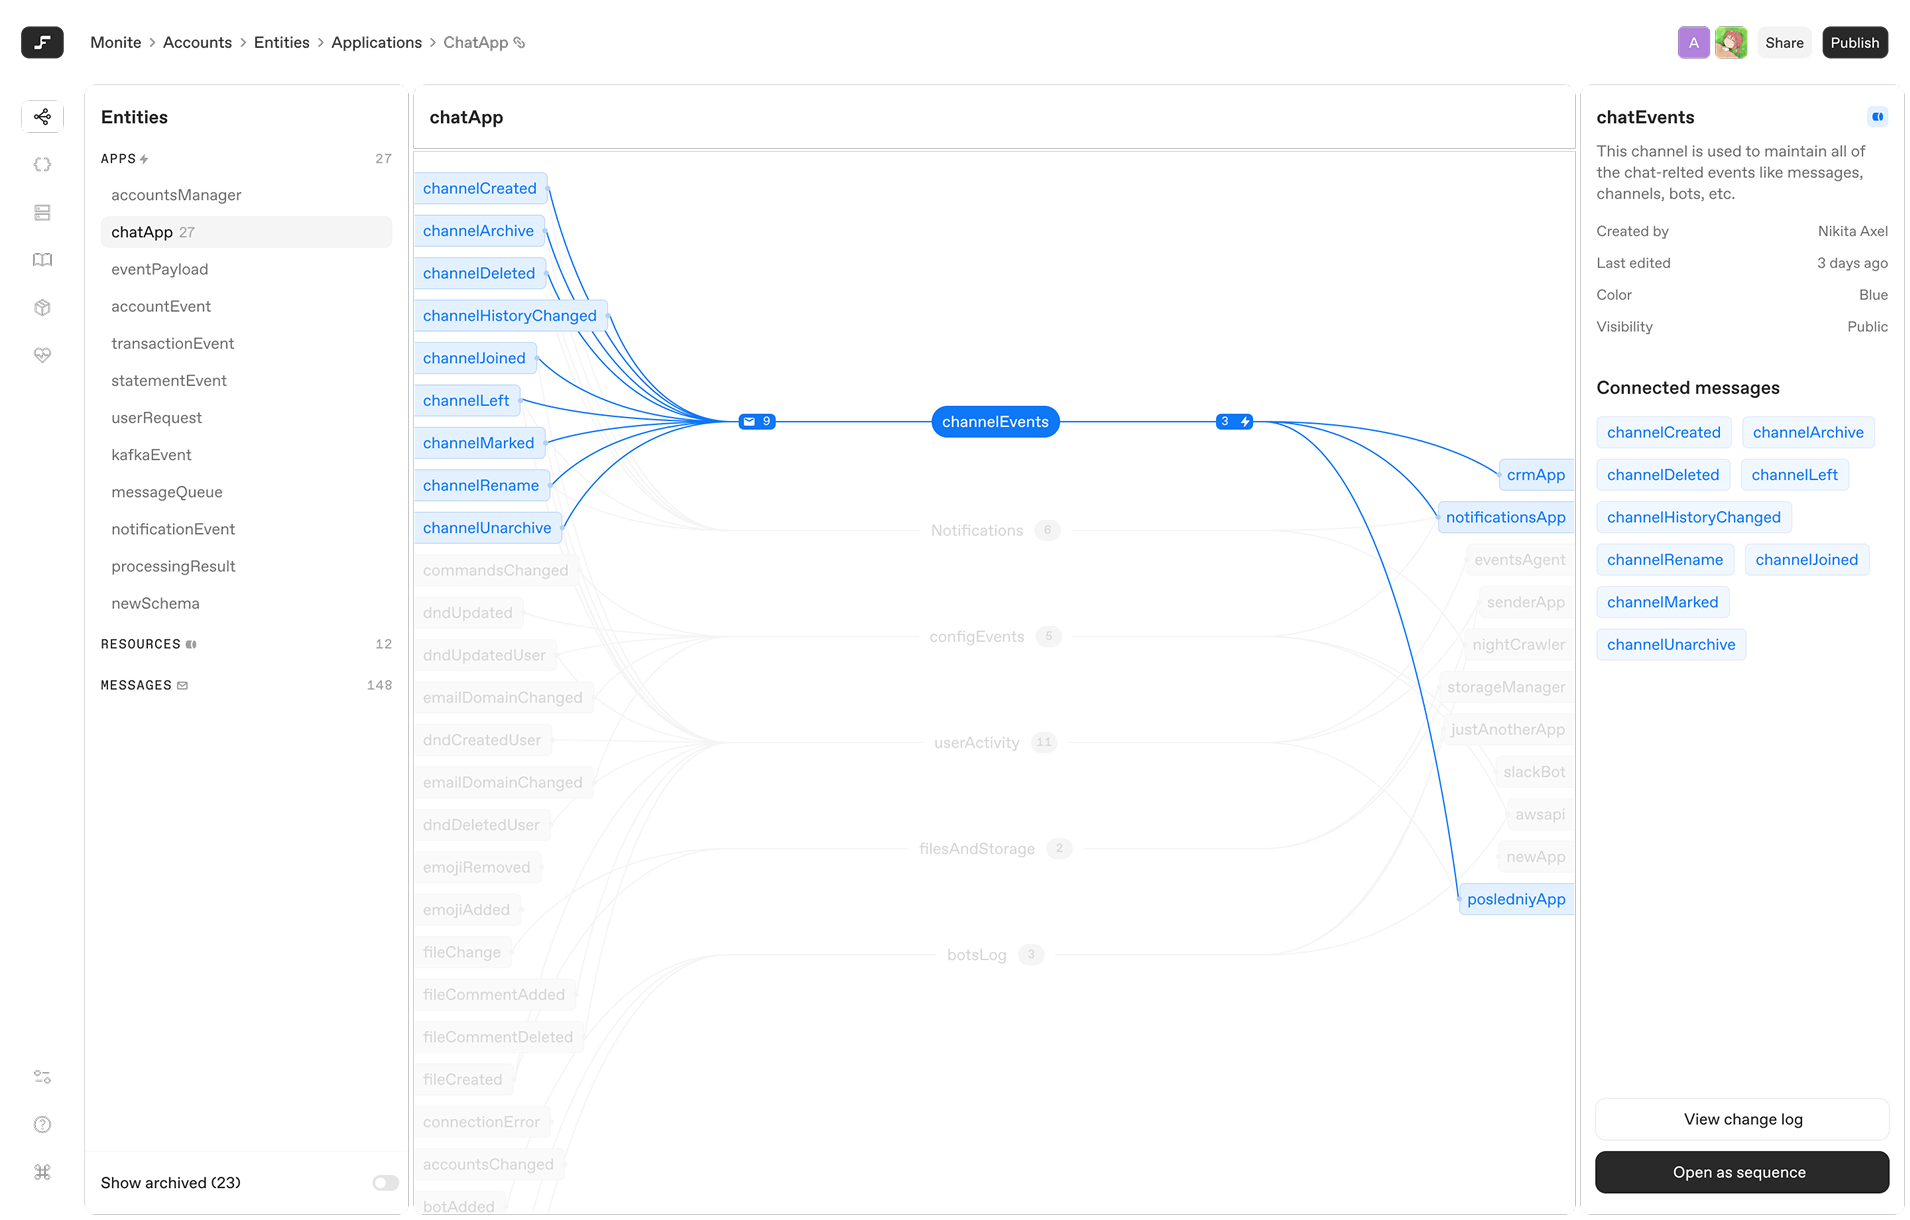Open the health heart sidebar icon
The width and height of the screenshot is (1910, 1220).
(42, 355)
